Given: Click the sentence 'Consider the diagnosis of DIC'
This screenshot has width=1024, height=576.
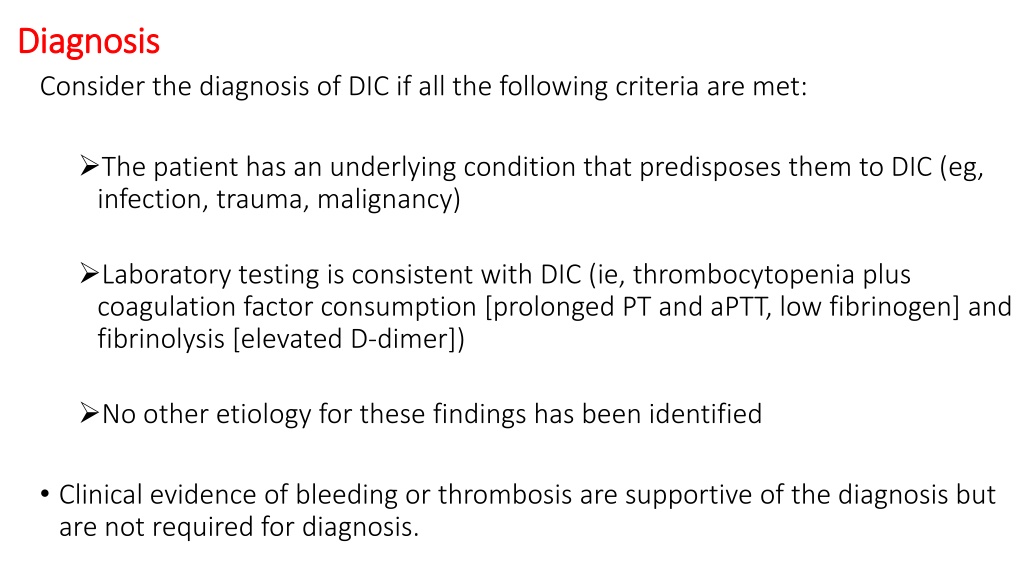Looking at the screenshot, I should point(423,86).
